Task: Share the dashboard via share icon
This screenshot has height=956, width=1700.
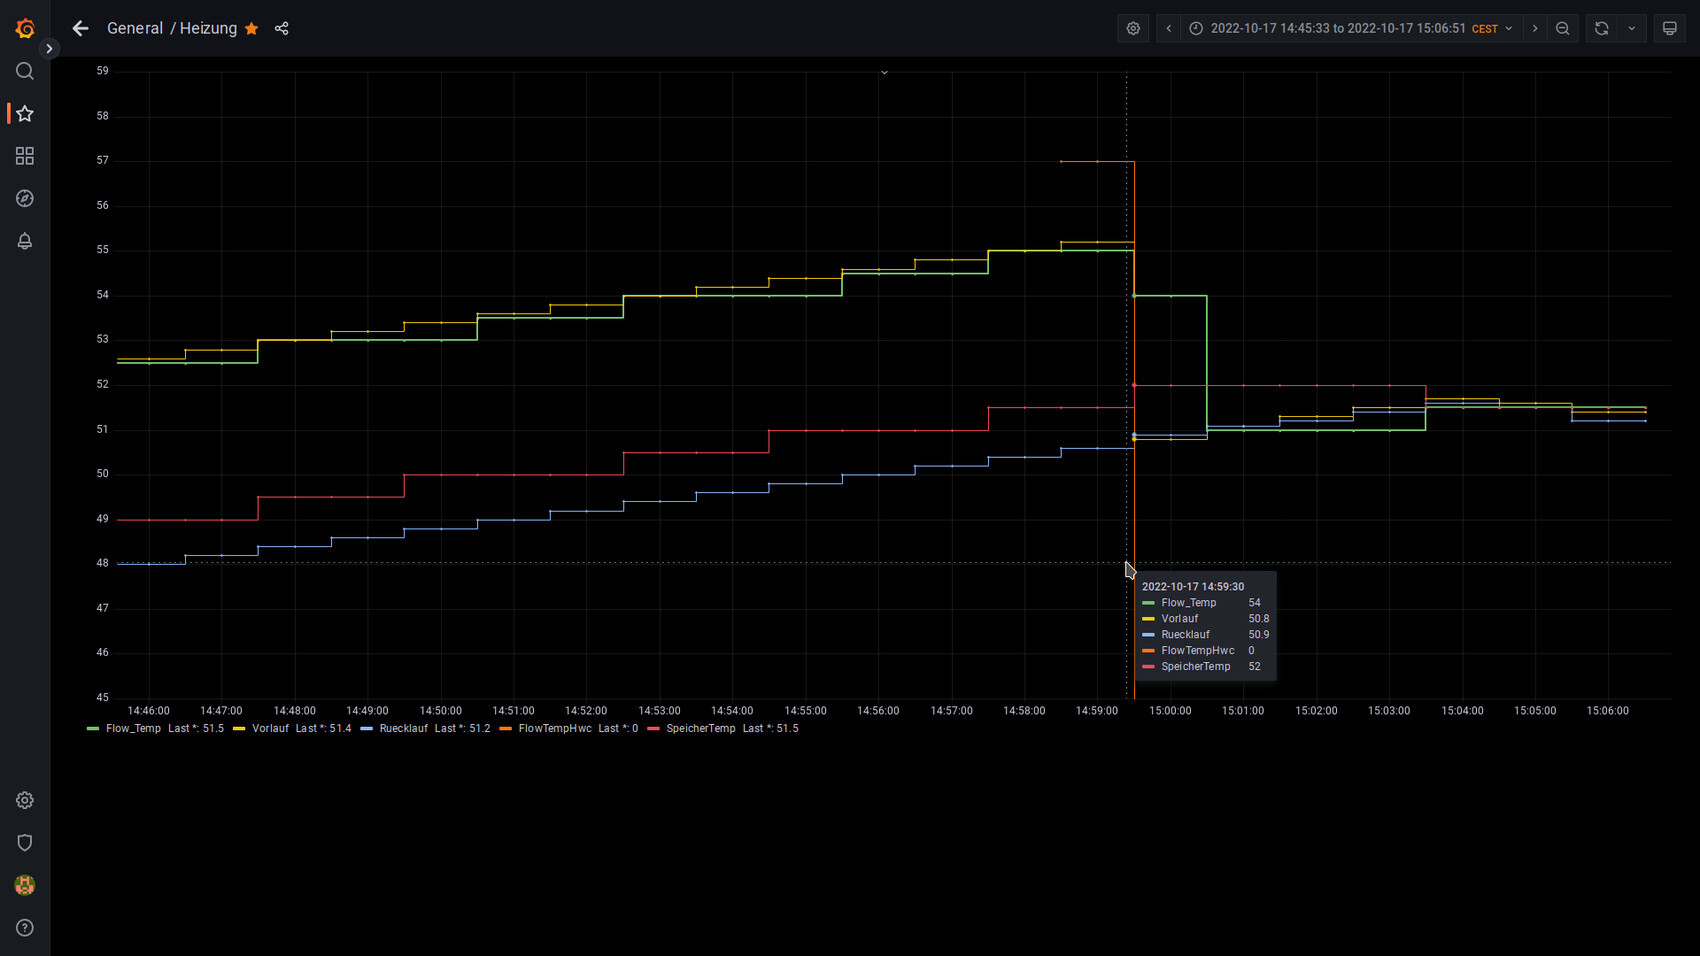Action: (282, 29)
